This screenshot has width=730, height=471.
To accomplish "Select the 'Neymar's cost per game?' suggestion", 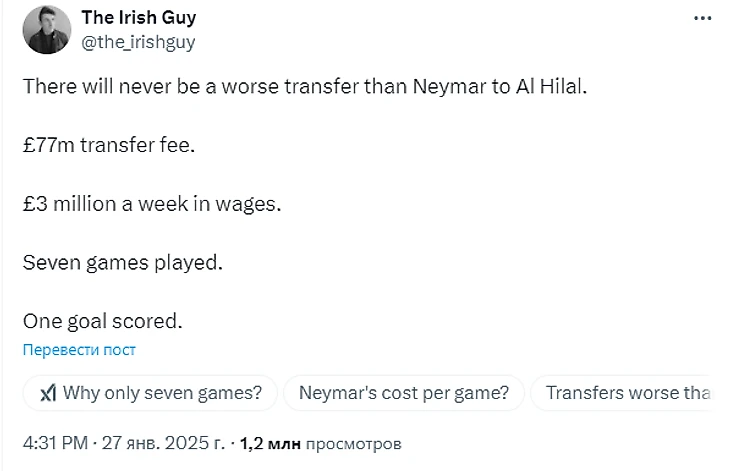I will 411,393.
